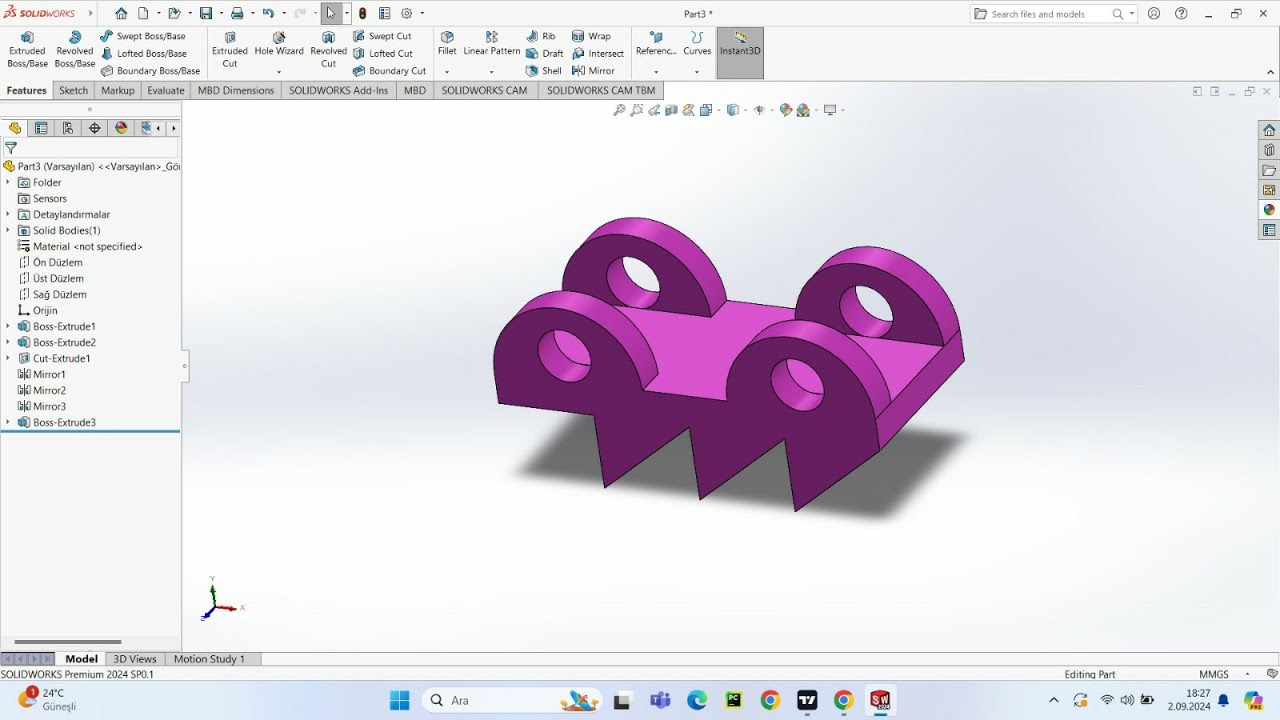Image resolution: width=1280 pixels, height=720 pixels.
Task: Choose the Extruded Cut tool
Action: 230,49
